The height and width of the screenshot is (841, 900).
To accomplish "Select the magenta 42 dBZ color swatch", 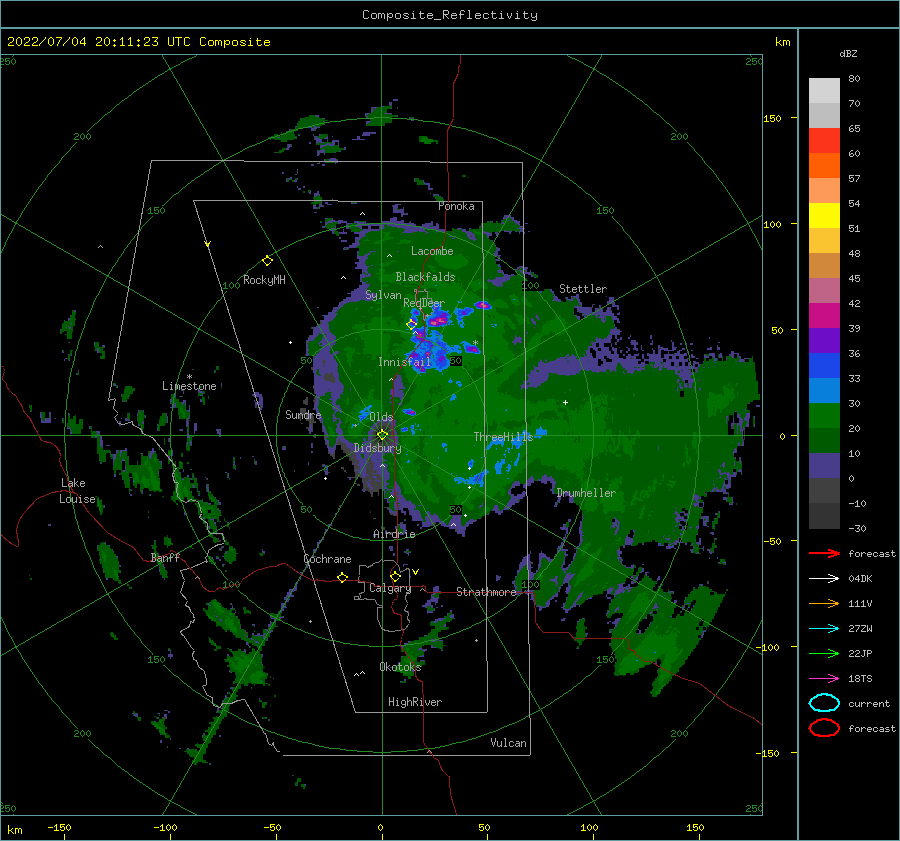I will click(x=824, y=315).
